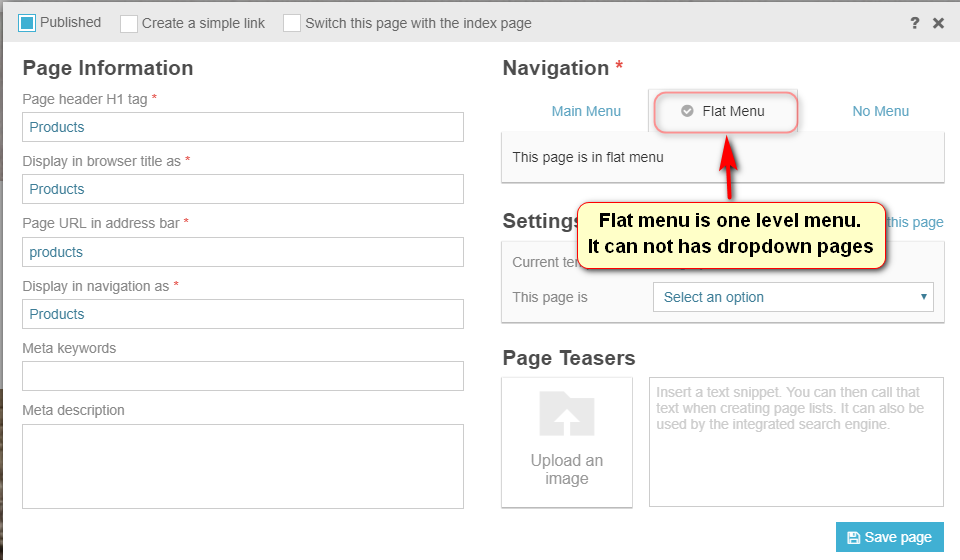Click the Save page button
This screenshot has width=960, height=560.
point(889,537)
